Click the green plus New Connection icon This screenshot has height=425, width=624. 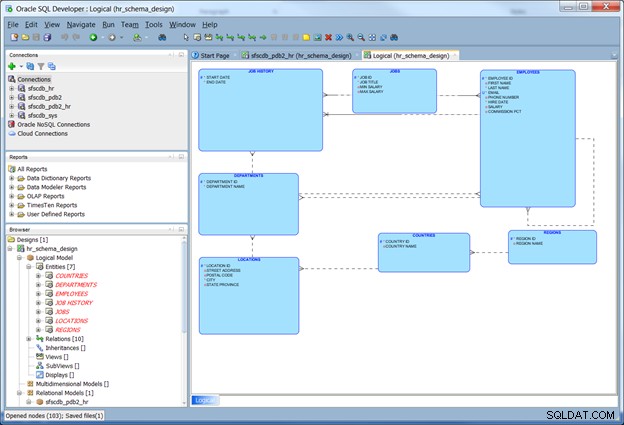pyautogui.click(x=12, y=66)
